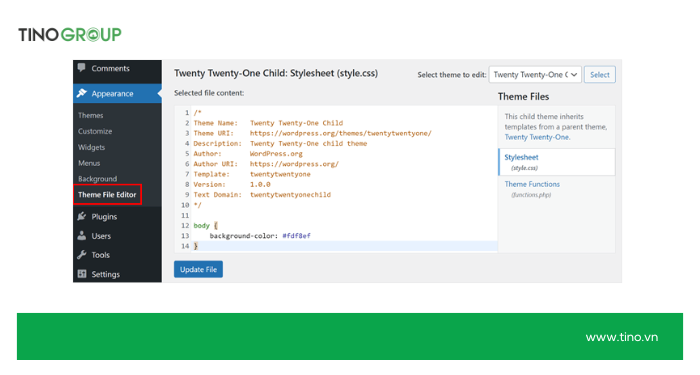
Task: Click the Template: twentytwentyone line
Action: point(252,174)
